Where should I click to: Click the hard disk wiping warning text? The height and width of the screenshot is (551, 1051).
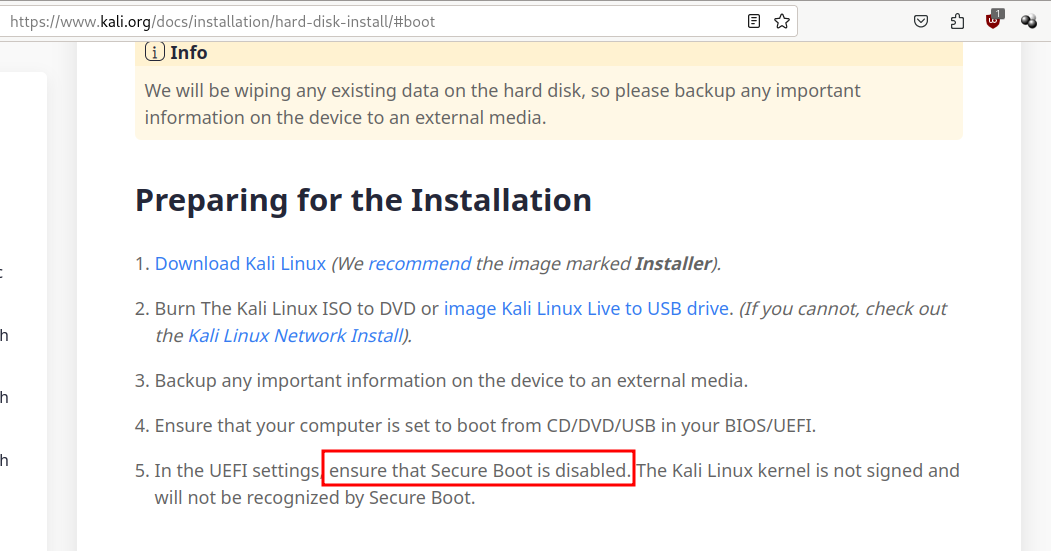tap(502, 104)
